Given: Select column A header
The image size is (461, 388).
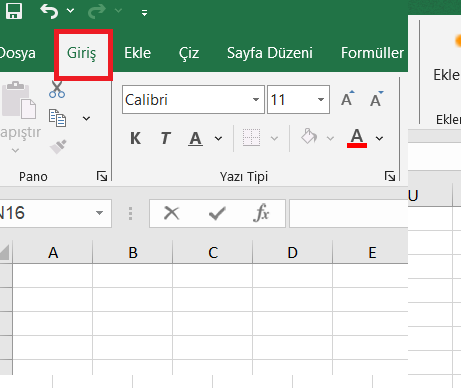Looking at the screenshot, I should [53, 252].
